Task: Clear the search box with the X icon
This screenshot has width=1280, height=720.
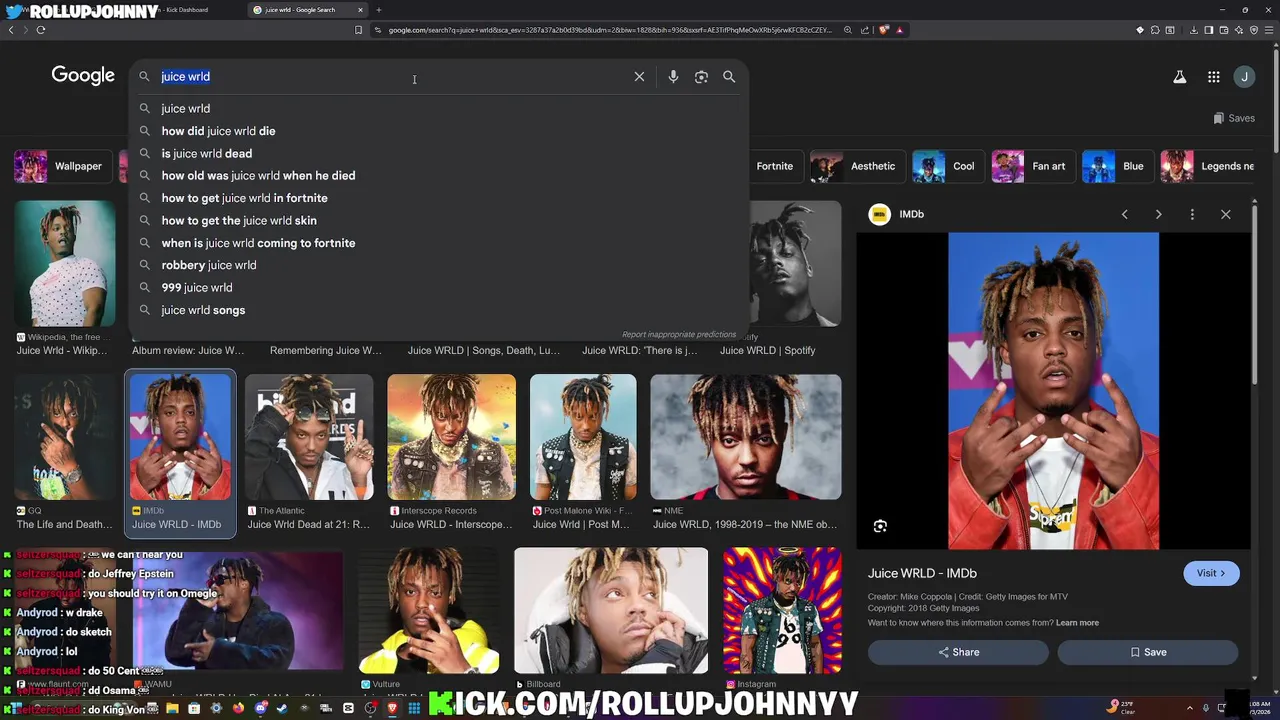Action: pyautogui.click(x=639, y=76)
